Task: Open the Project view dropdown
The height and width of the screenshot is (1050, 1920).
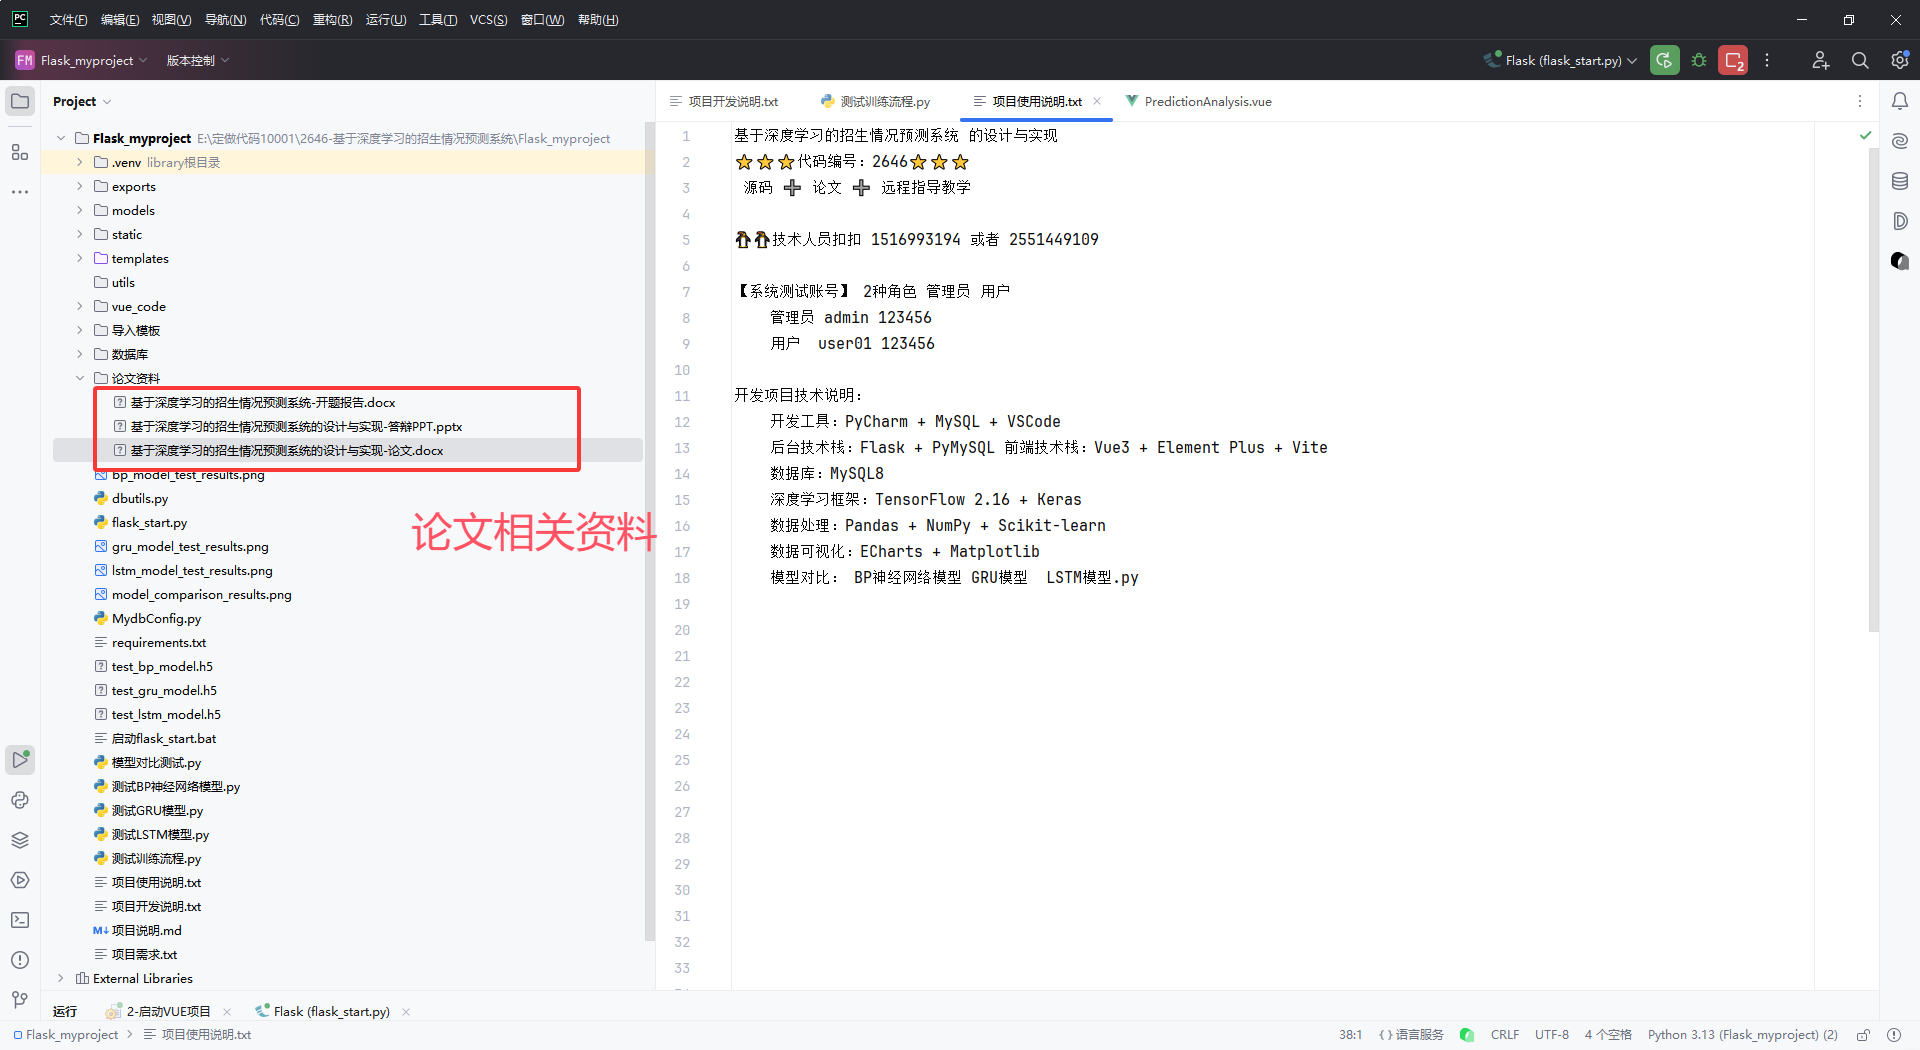Action: (82, 101)
